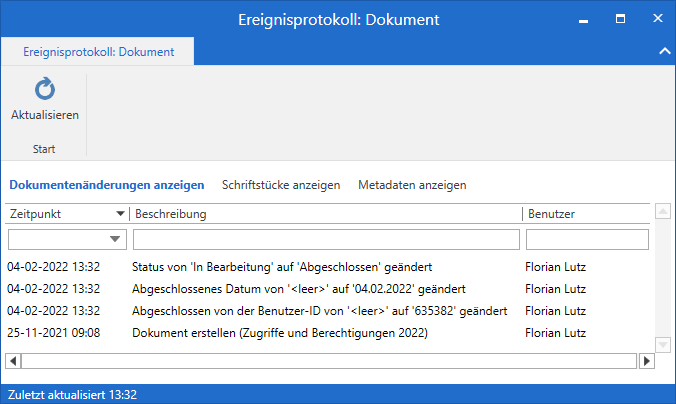Click the vertical scrollbar down arrow
The image size is (676, 404).
662,344
